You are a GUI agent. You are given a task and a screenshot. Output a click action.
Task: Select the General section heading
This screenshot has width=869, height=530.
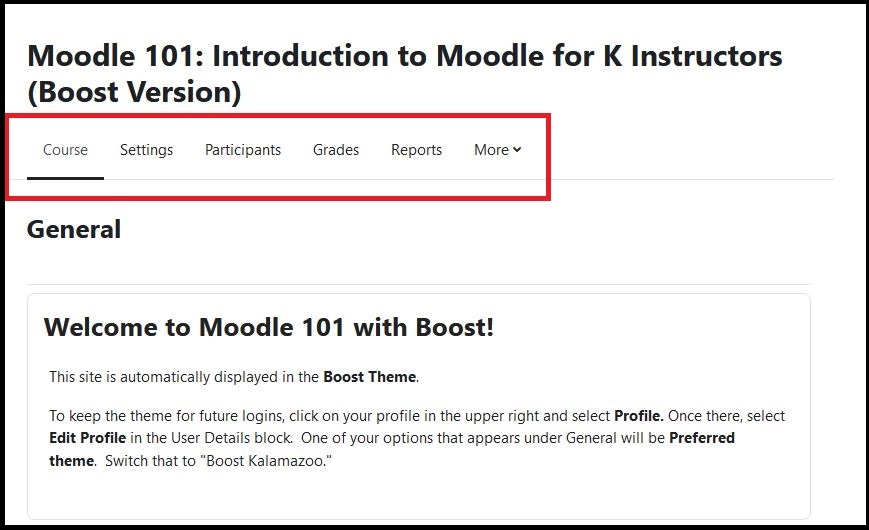pyautogui.click(x=74, y=229)
